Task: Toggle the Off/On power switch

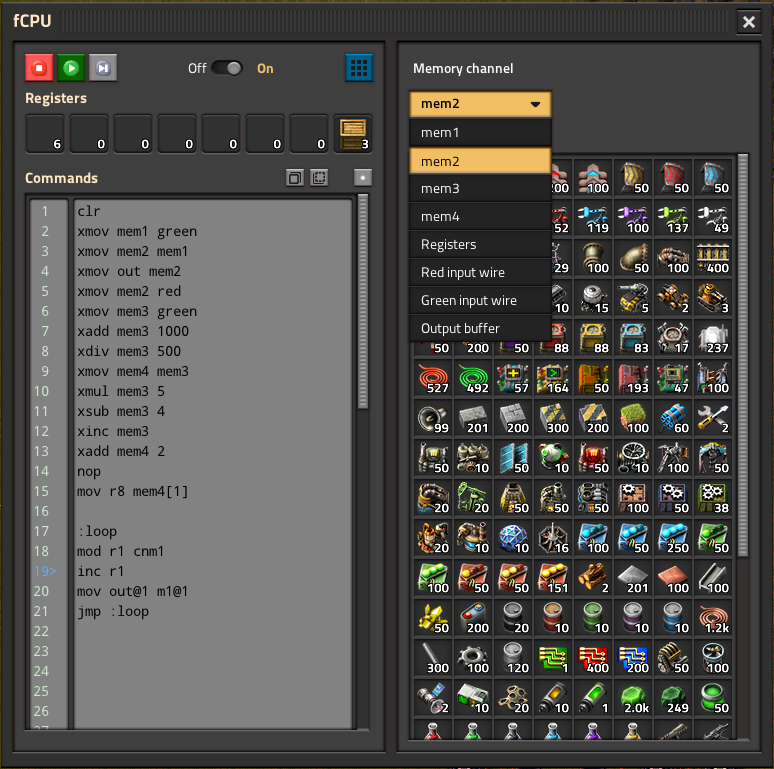Action: [x=227, y=68]
